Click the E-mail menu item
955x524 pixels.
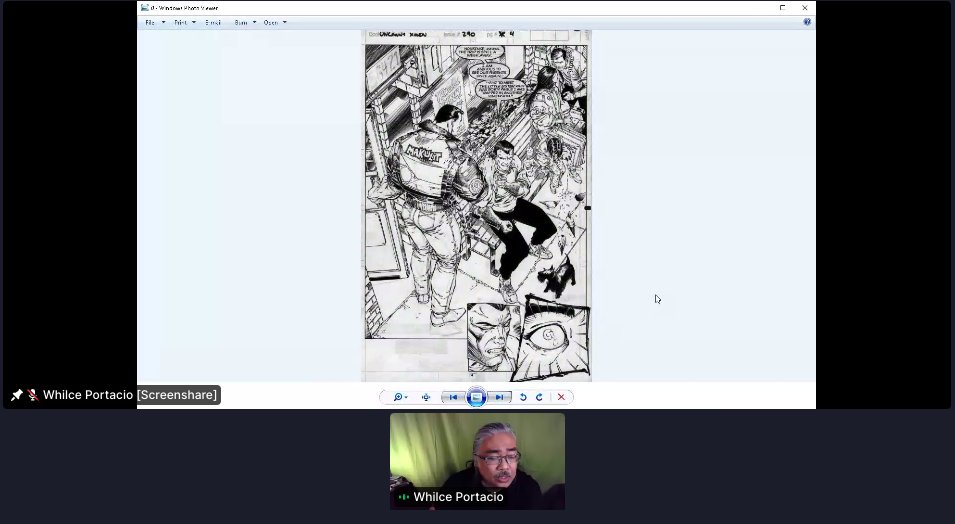(213, 23)
